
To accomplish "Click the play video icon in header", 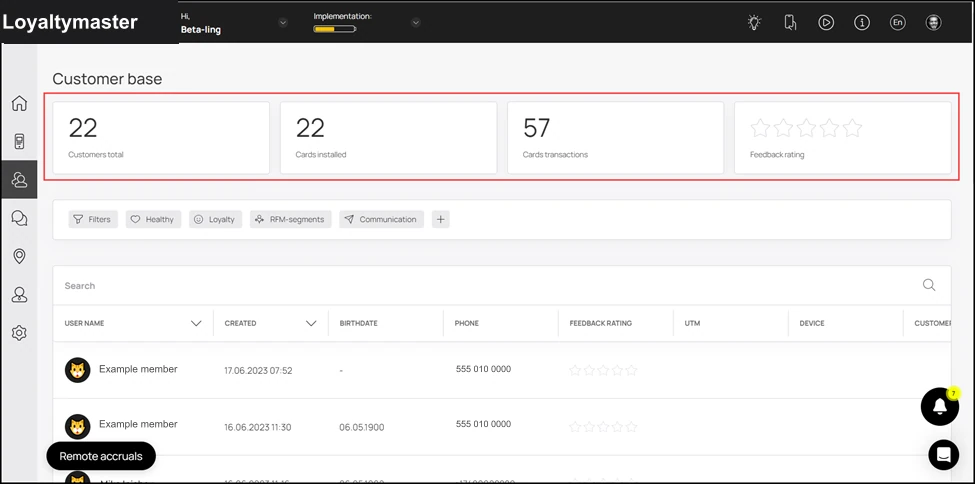I will (x=826, y=22).
